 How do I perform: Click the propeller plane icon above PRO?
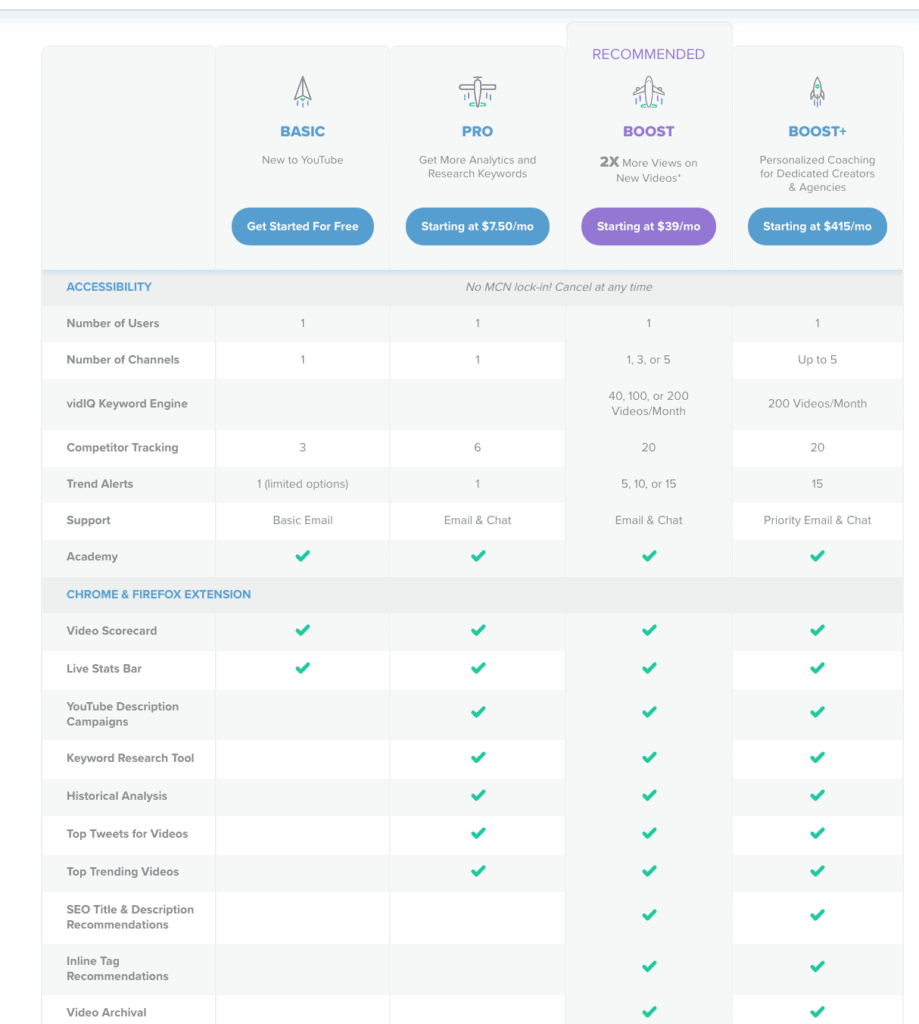click(x=477, y=91)
